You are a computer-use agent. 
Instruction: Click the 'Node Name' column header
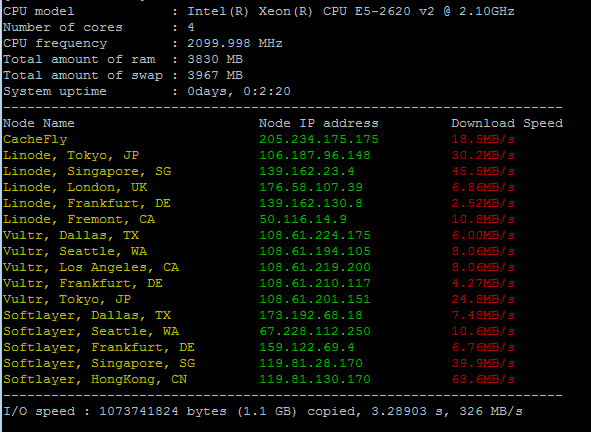pos(39,123)
